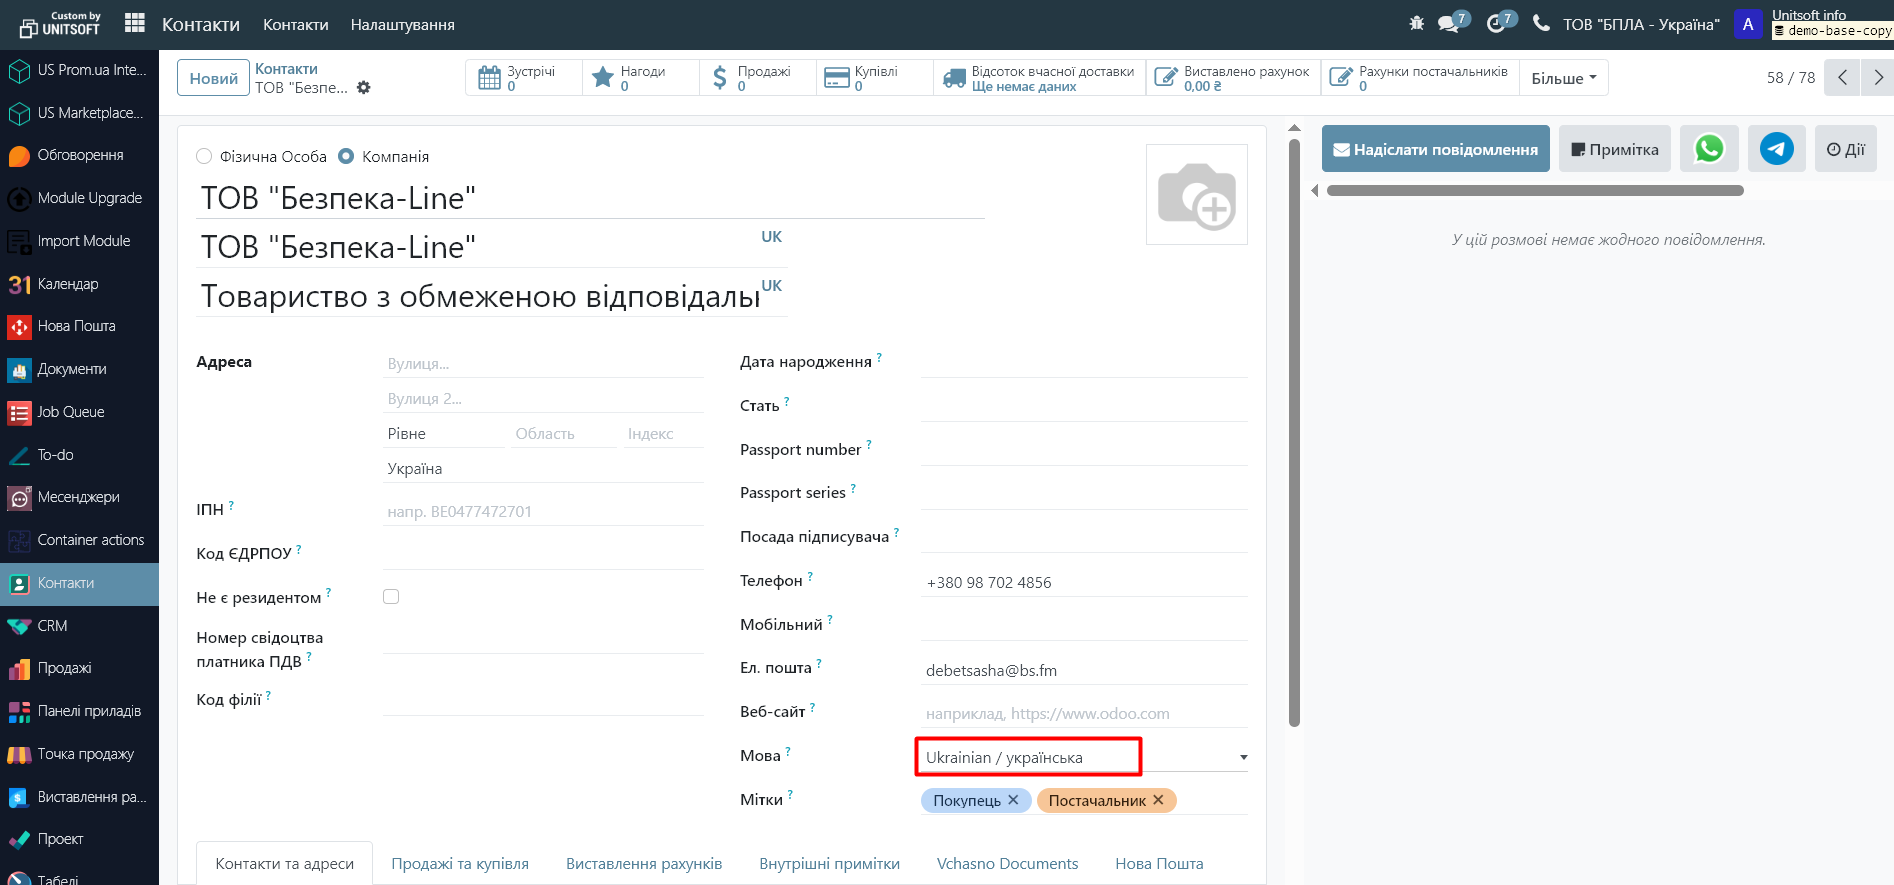Toggle the Не є резидентом checkbox

pyautogui.click(x=391, y=597)
